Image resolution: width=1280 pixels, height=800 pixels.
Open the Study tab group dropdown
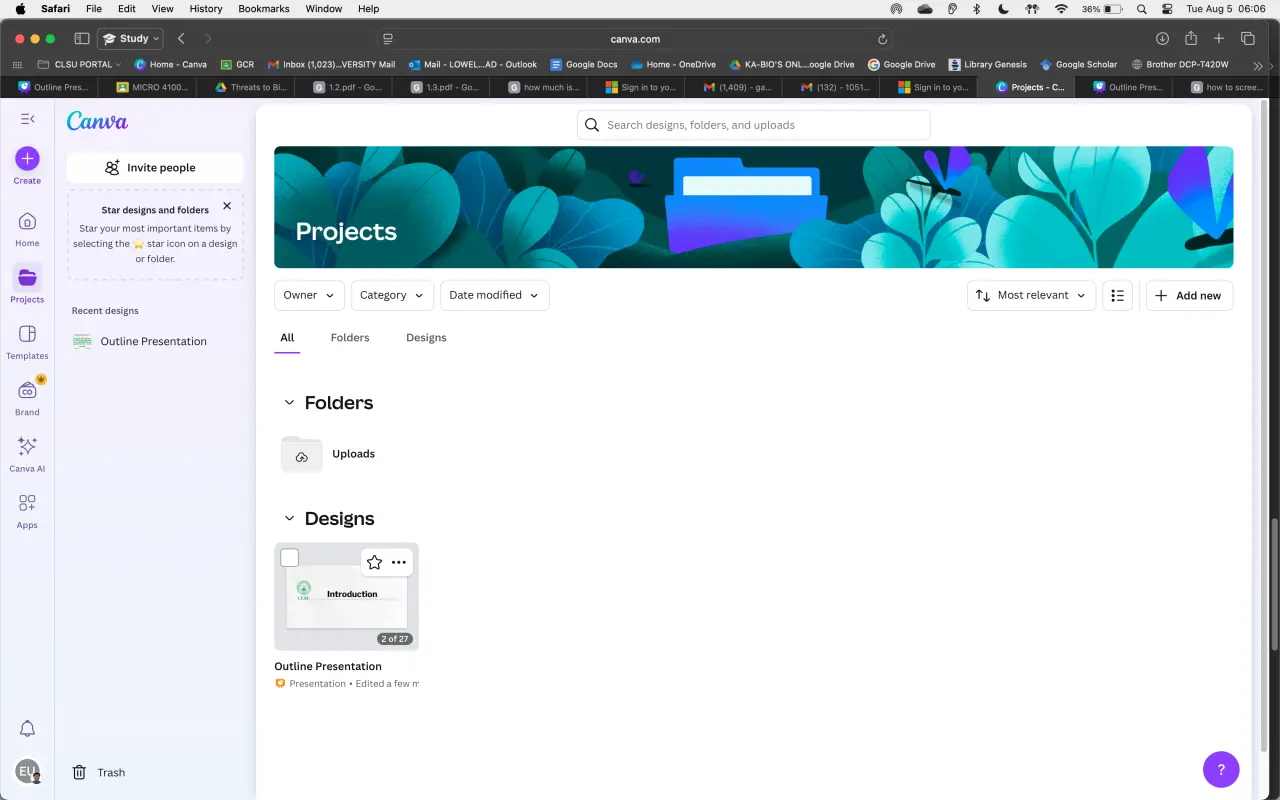click(130, 38)
